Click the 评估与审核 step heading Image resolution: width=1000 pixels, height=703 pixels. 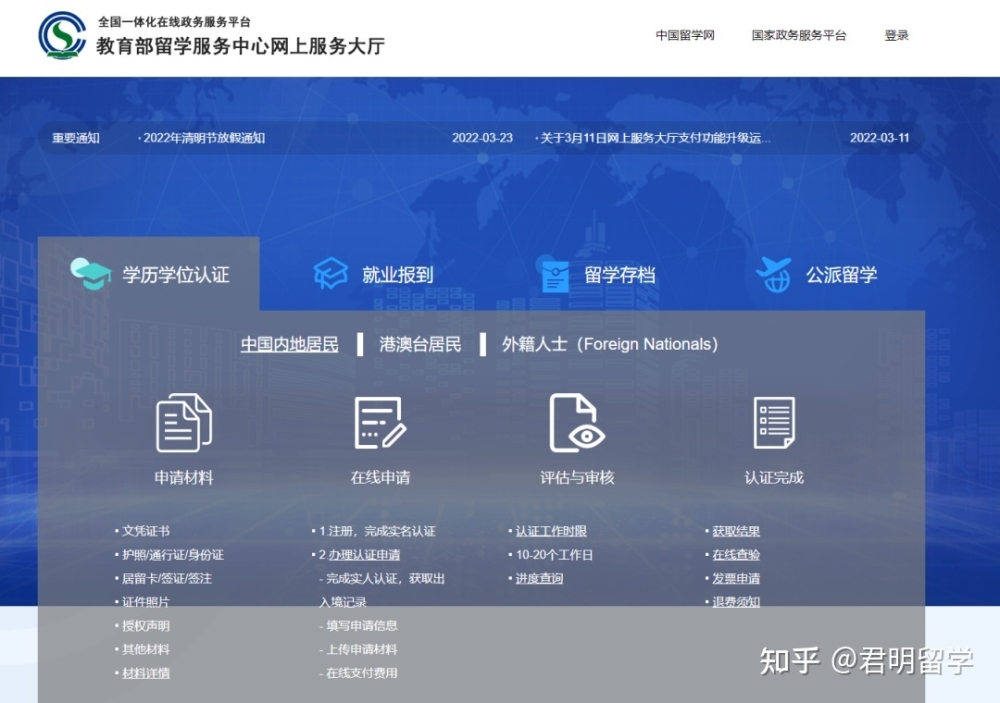point(577,477)
